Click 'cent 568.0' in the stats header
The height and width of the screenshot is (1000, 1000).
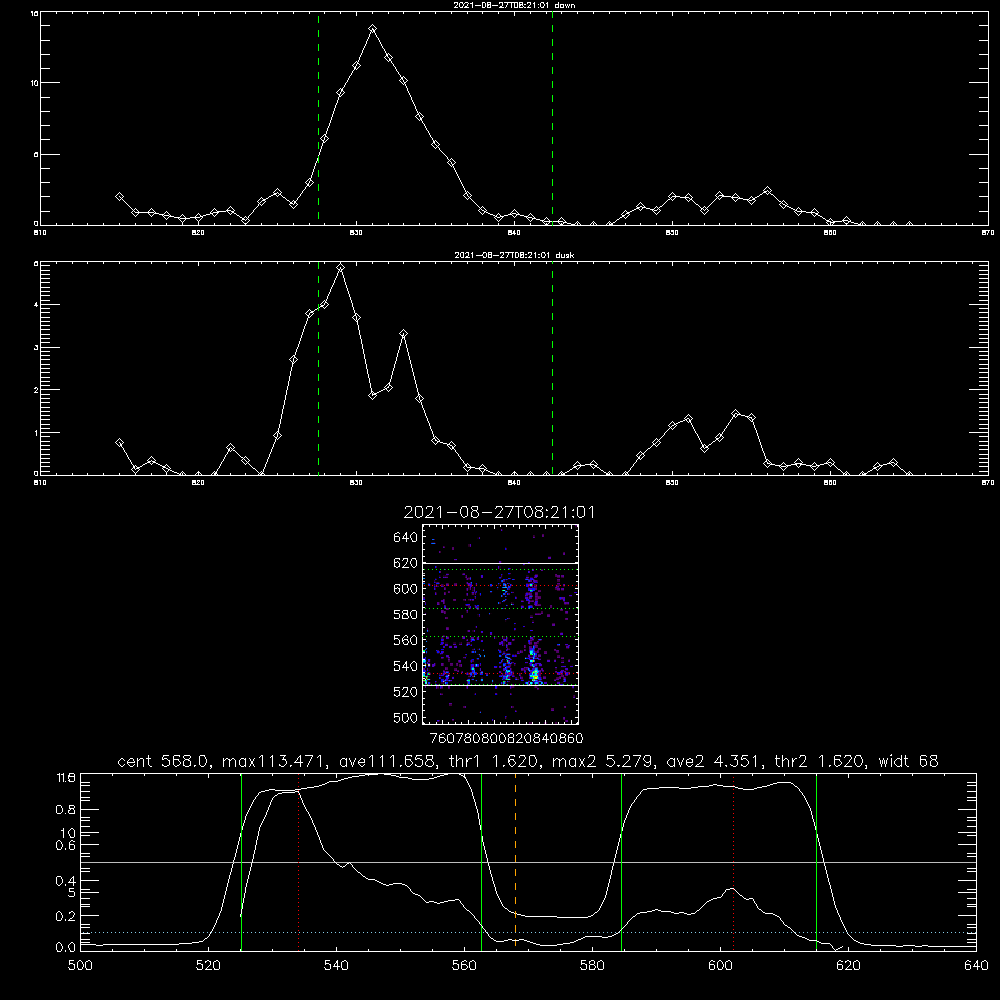click(162, 761)
